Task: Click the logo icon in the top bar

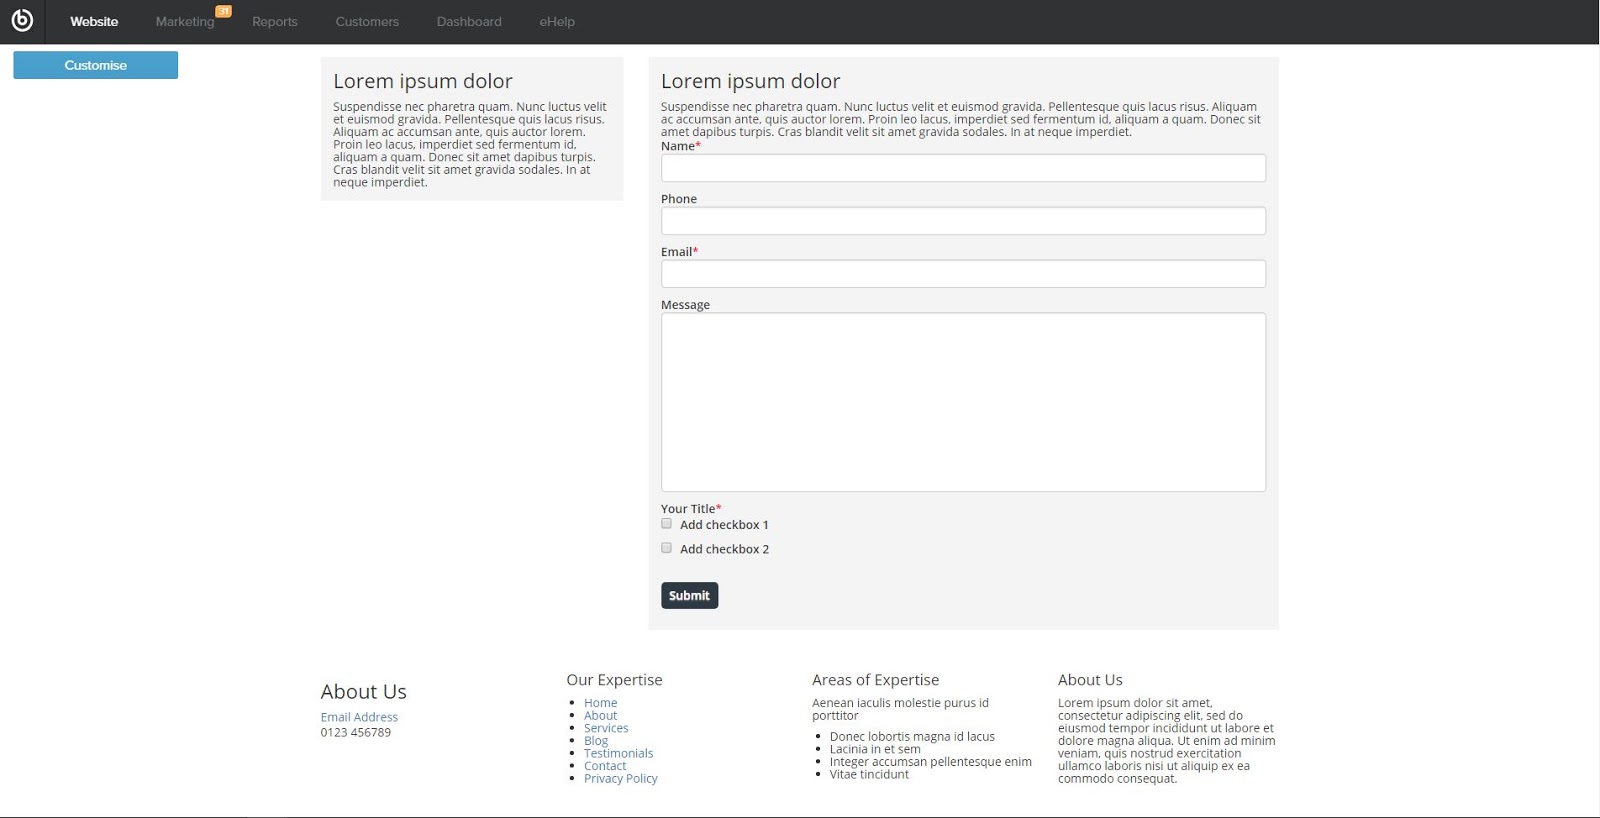Action: pos(22,21)
